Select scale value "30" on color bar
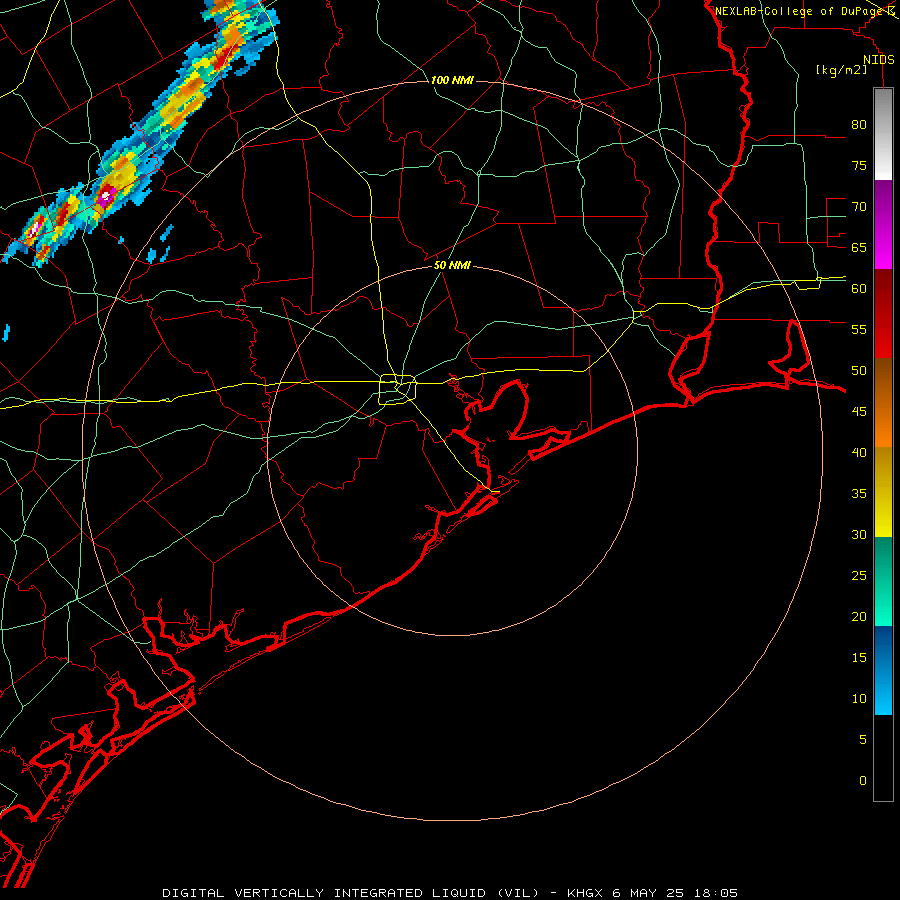The height and width of the screenshot is (900, 900). pyautogui.click(x=859, y=534)
